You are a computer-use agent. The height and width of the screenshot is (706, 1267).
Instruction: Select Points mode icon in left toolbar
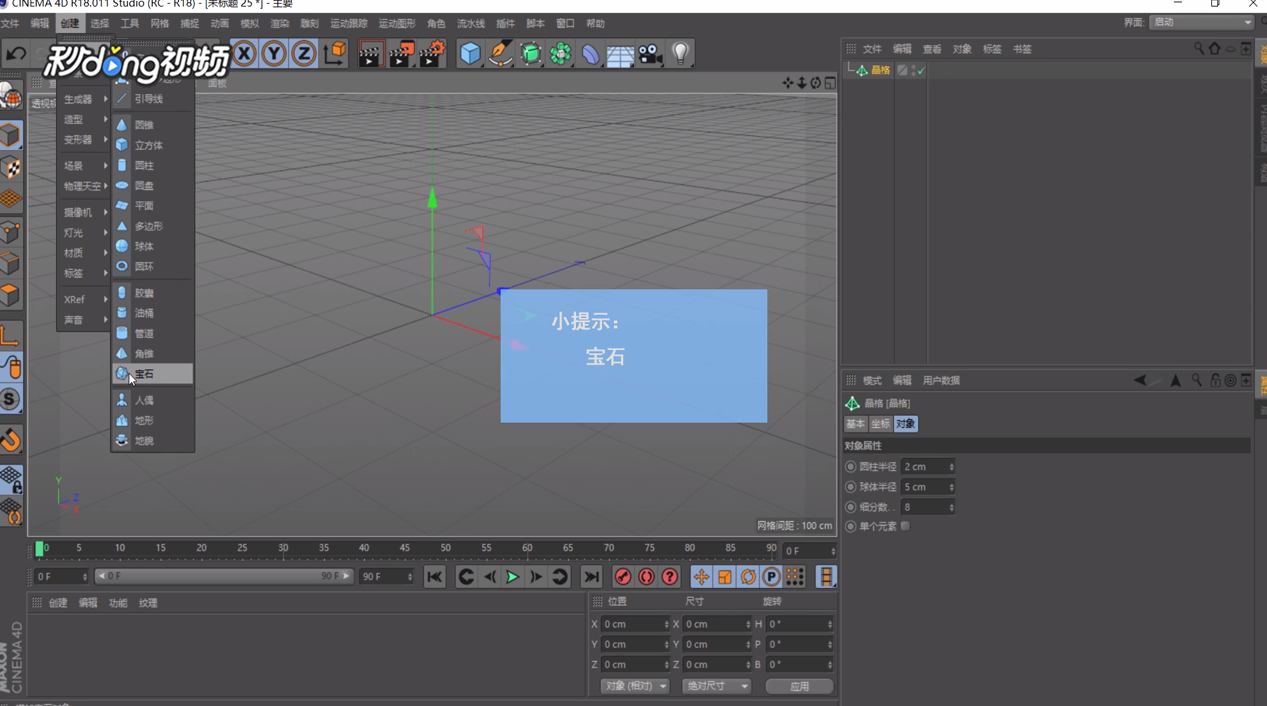[11, 232]
